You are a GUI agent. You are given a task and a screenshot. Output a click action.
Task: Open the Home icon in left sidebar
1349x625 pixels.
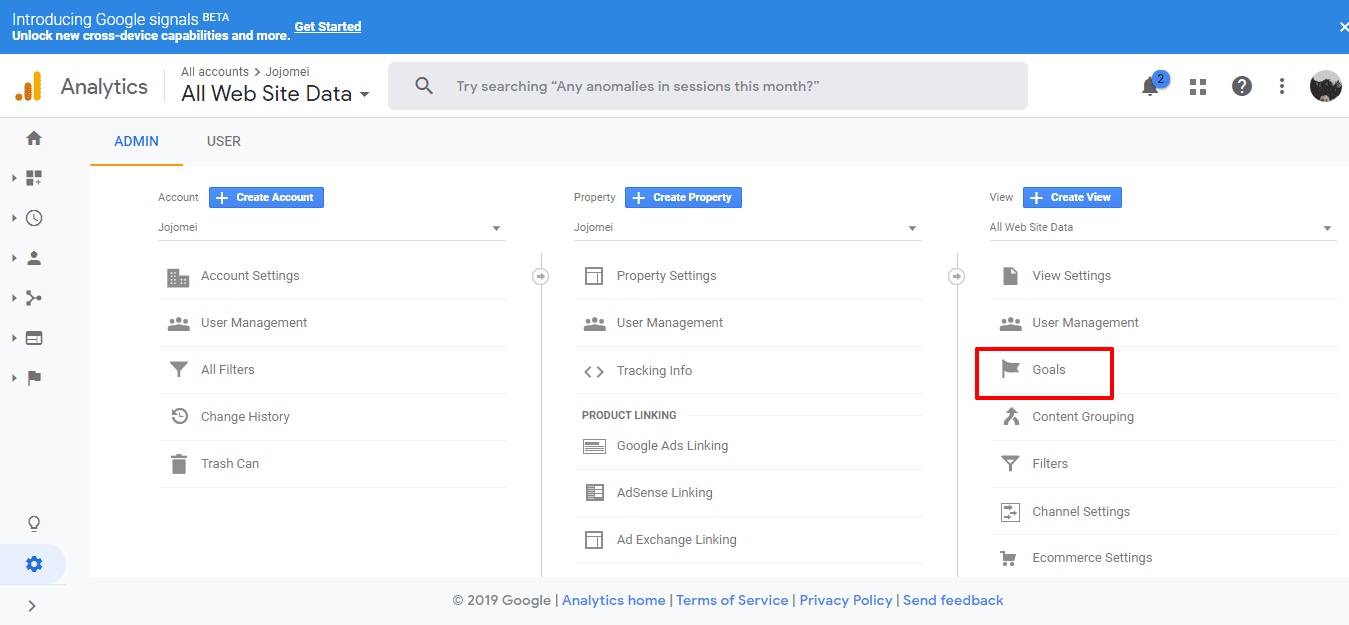(x=34, y=138)
